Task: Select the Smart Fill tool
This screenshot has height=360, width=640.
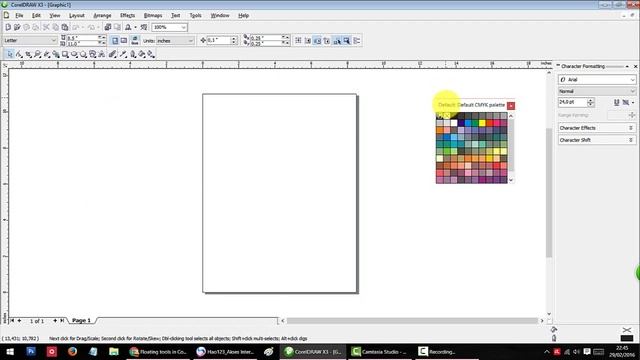Action: tap(56, 54)
